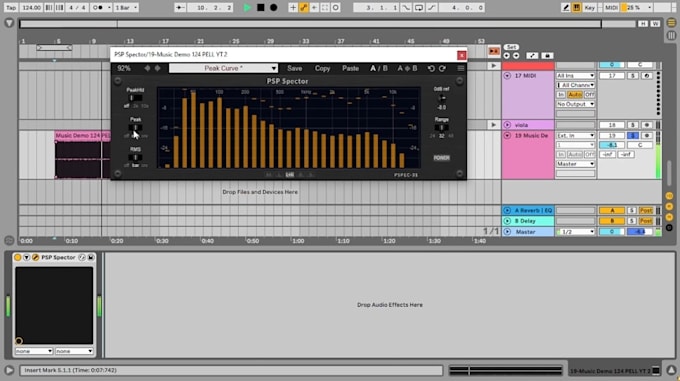Toggle the Automation Mode icon
This screenshot has height=381, width=680.
coord(532,55)
